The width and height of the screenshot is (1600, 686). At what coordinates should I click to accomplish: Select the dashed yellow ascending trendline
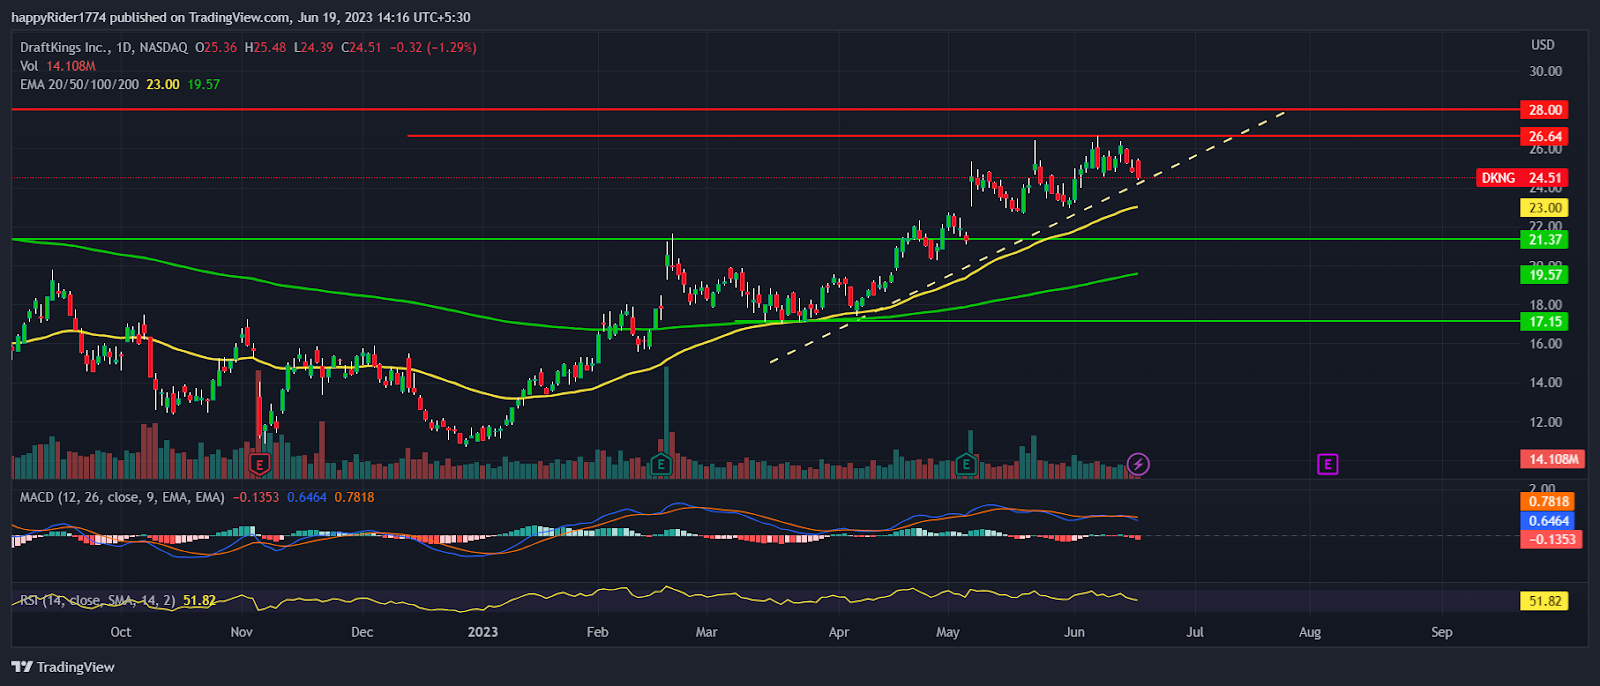(1027, 236)
